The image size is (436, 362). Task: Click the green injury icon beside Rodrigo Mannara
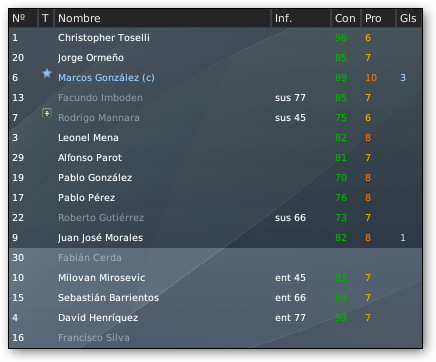point(47,113)
